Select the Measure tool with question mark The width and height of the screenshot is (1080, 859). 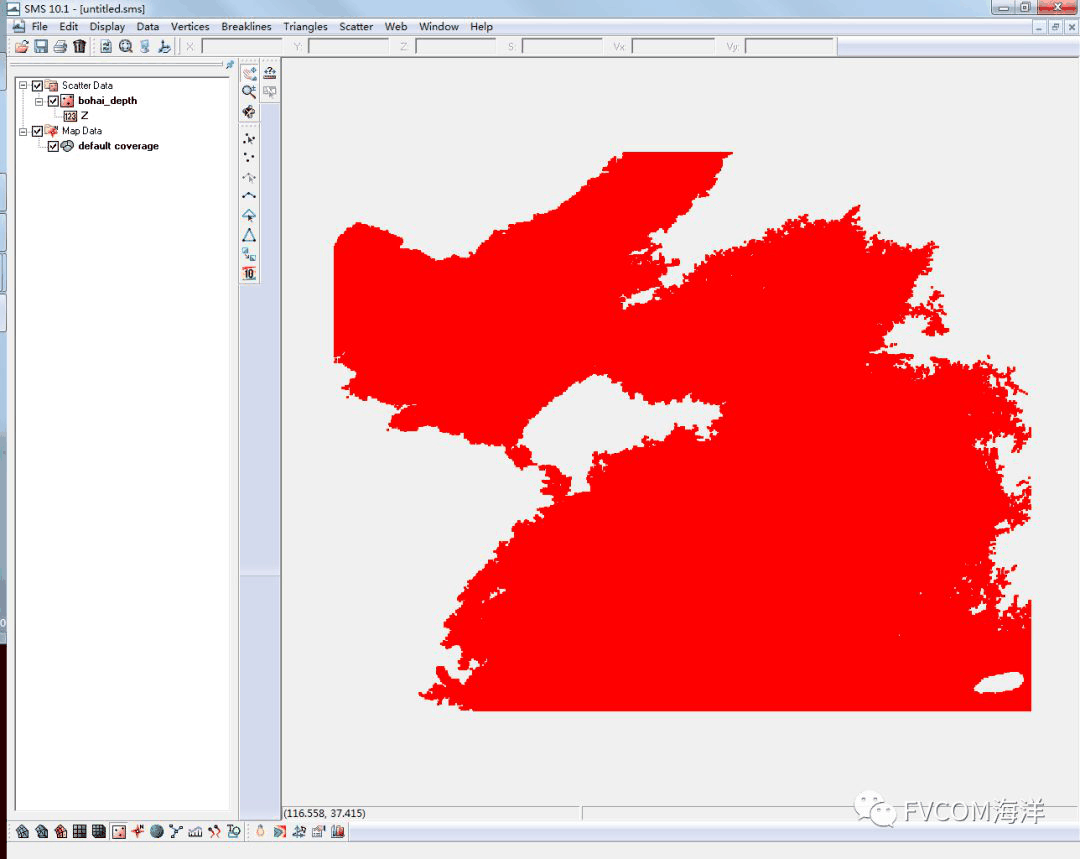[x=270, y=72]
